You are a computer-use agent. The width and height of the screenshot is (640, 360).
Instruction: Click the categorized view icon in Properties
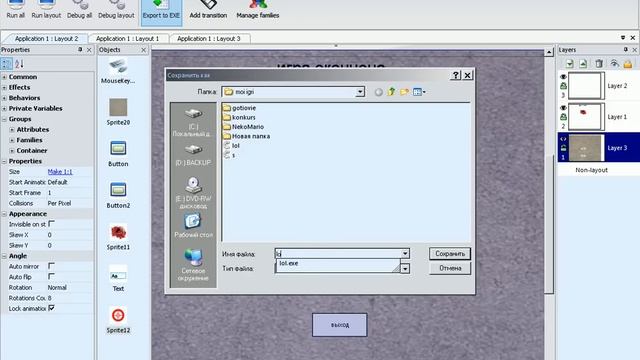pyautogui.click(x=7, y=64)
